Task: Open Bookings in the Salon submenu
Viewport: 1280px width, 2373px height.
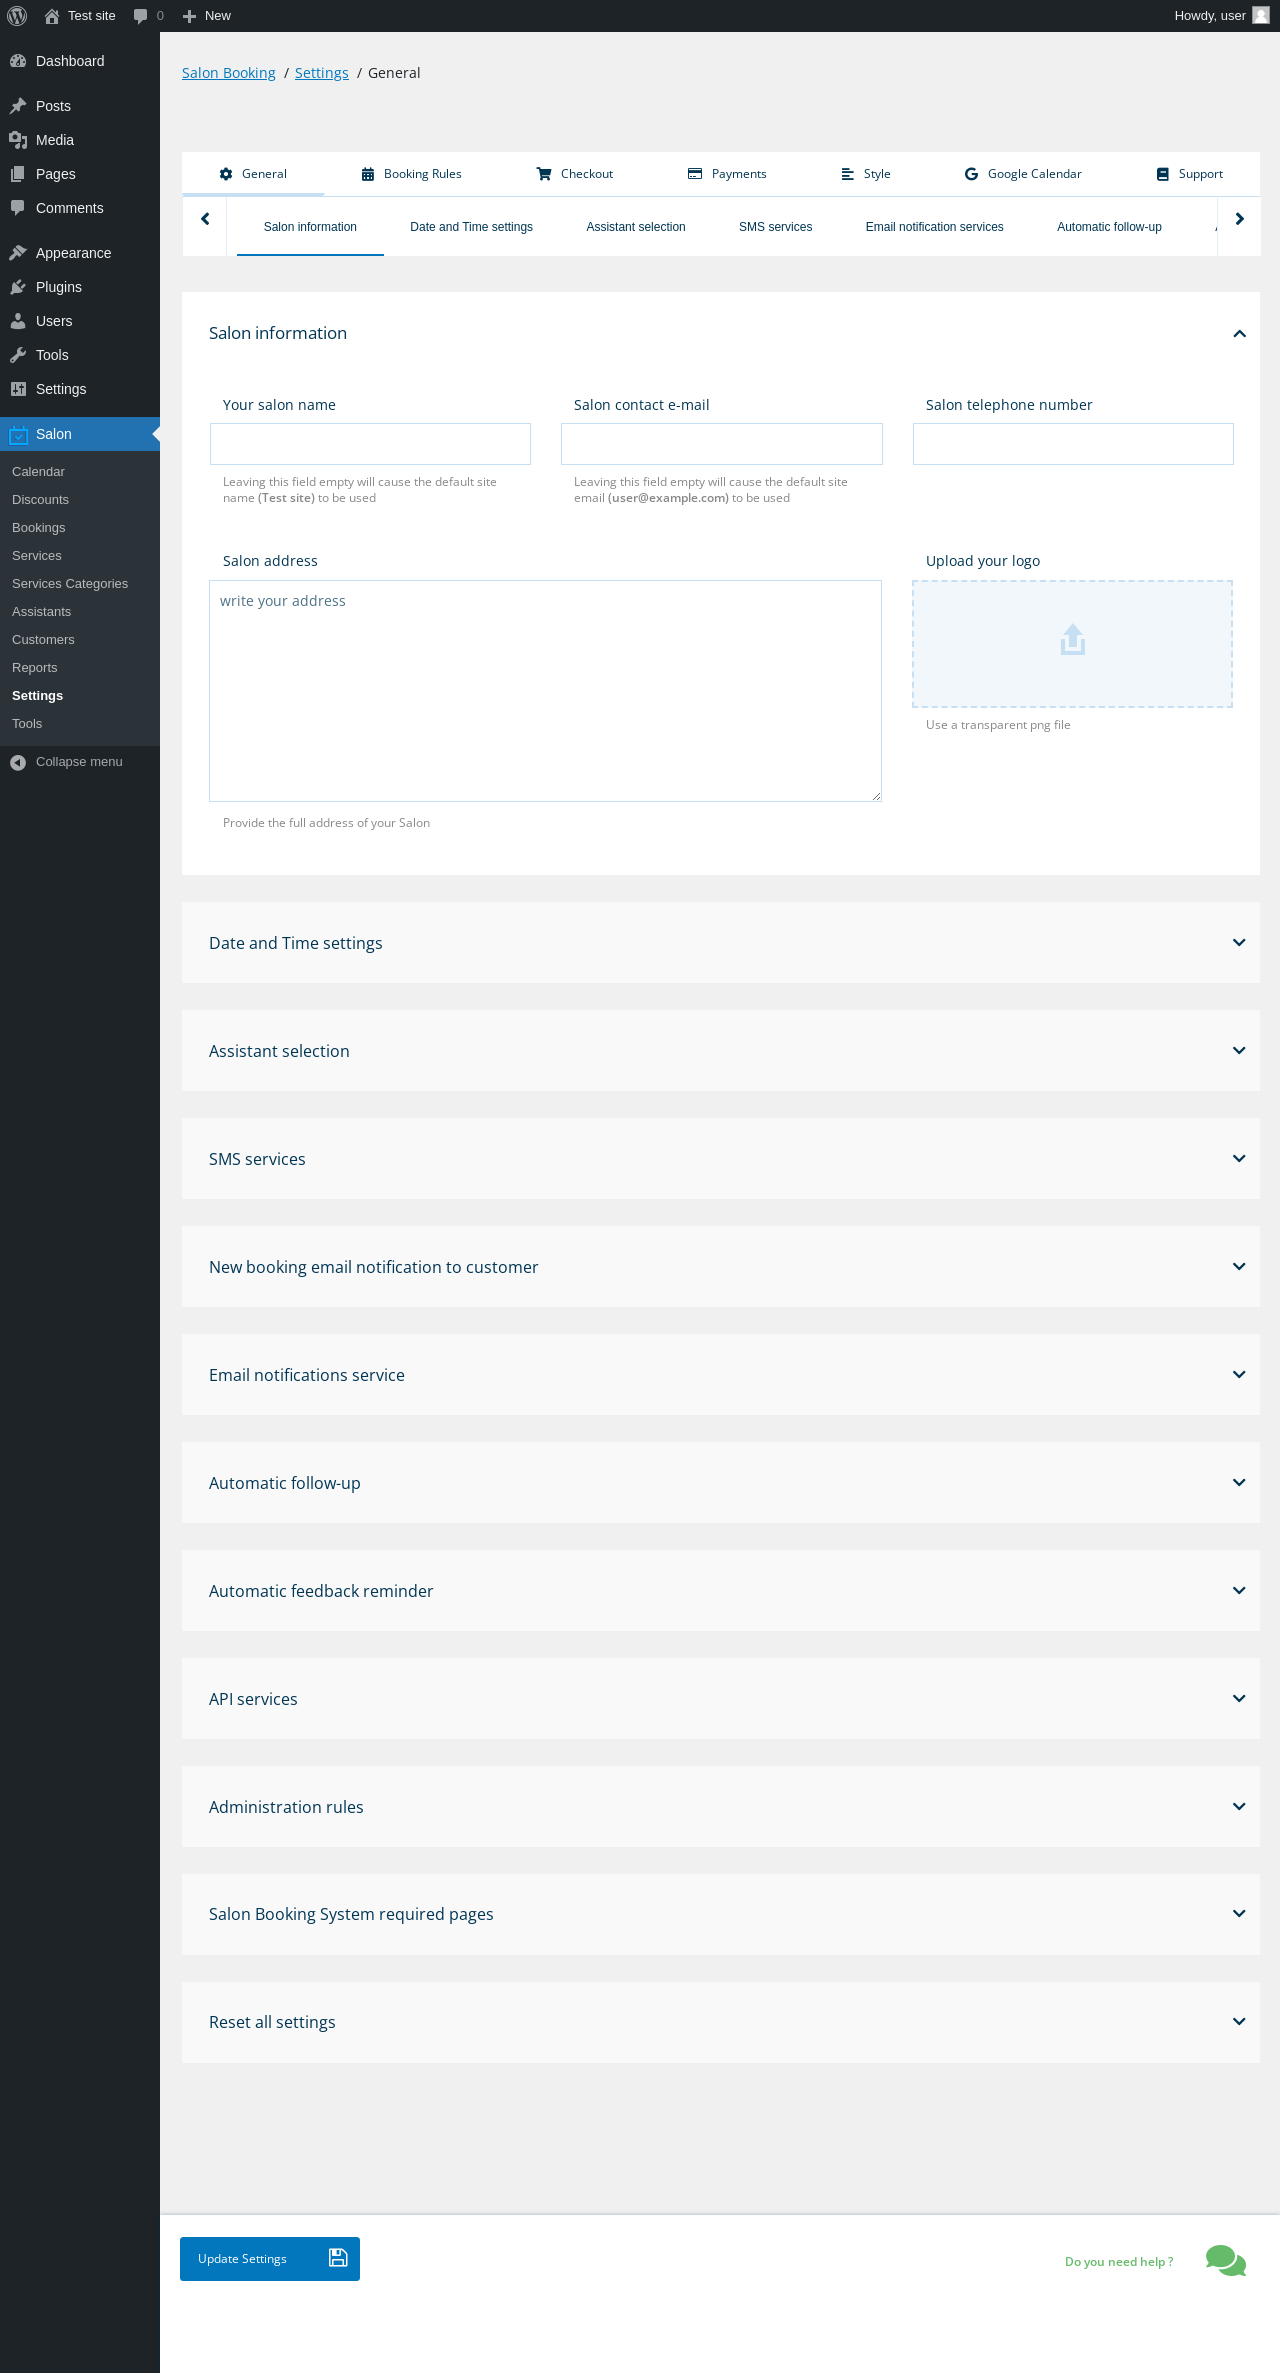Action: click(39, 528)
